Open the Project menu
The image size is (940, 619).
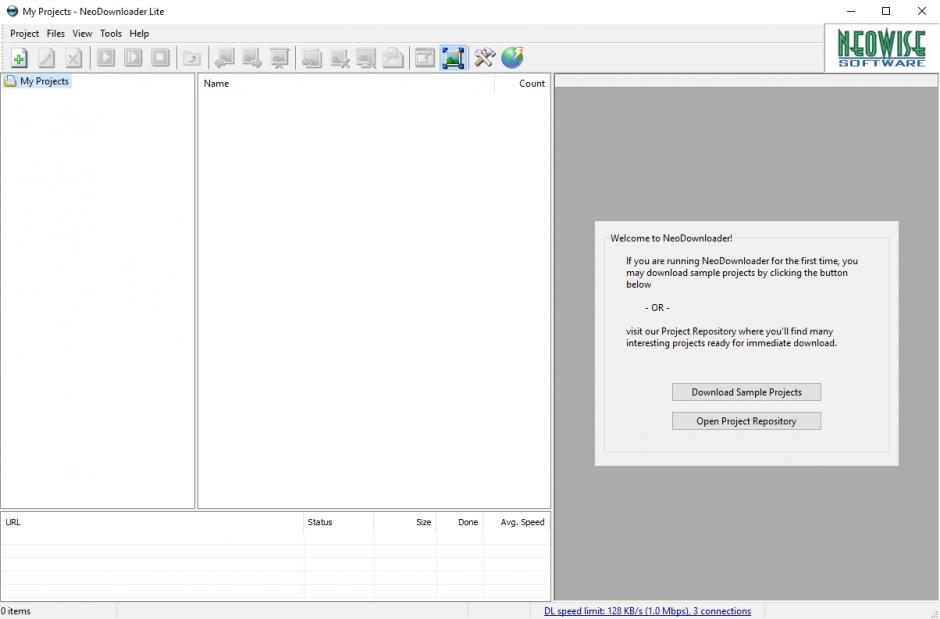[x=25, y=34]
